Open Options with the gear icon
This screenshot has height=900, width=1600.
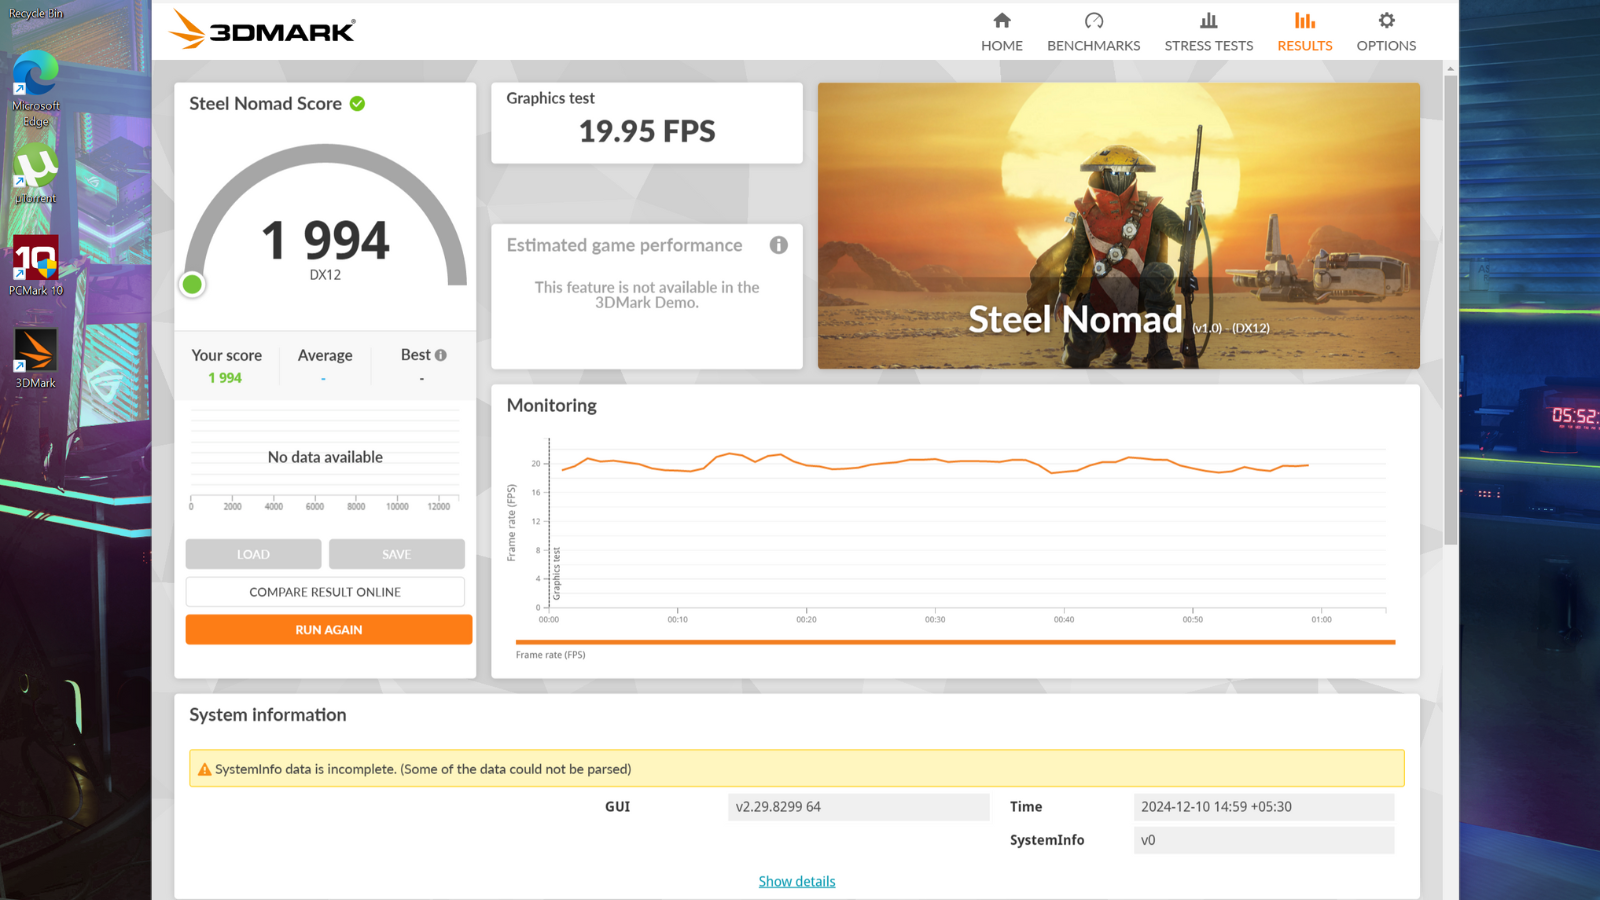[1386, 21]
